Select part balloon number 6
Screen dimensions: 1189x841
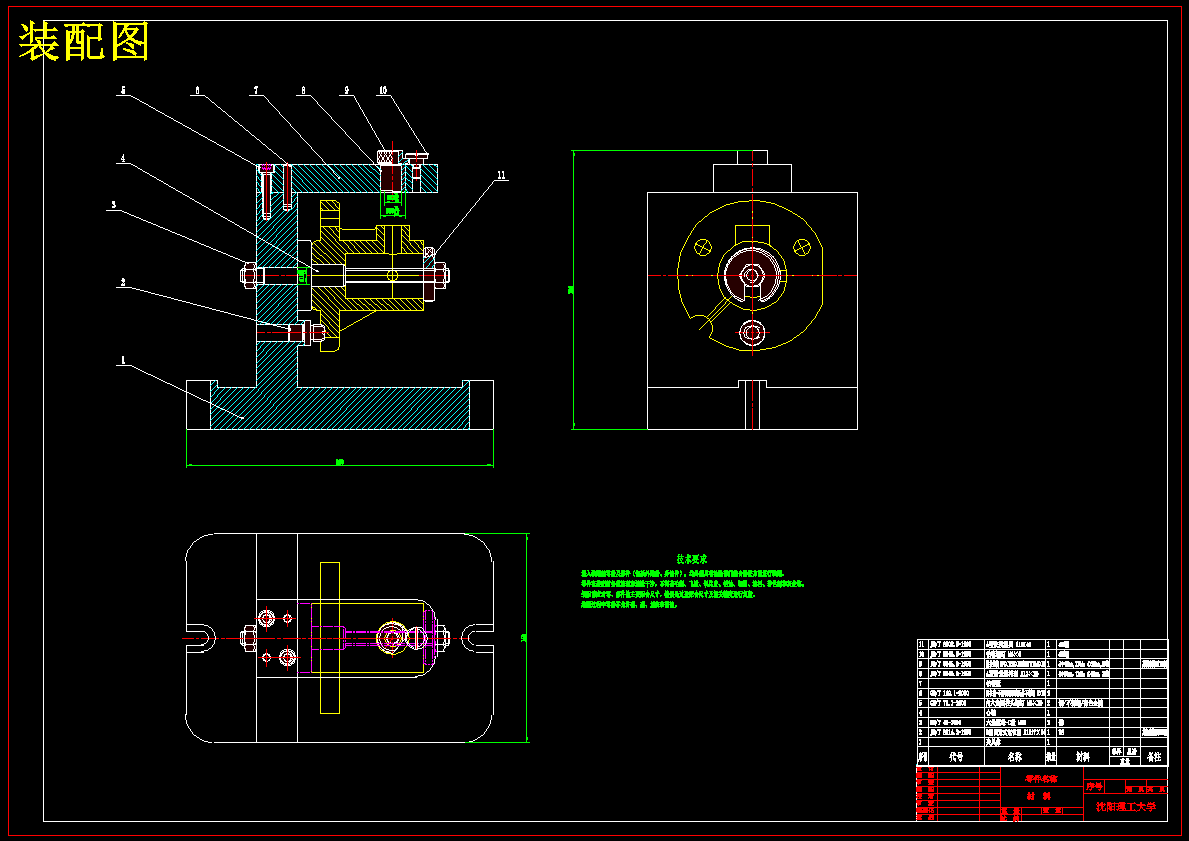click(197, 89)
